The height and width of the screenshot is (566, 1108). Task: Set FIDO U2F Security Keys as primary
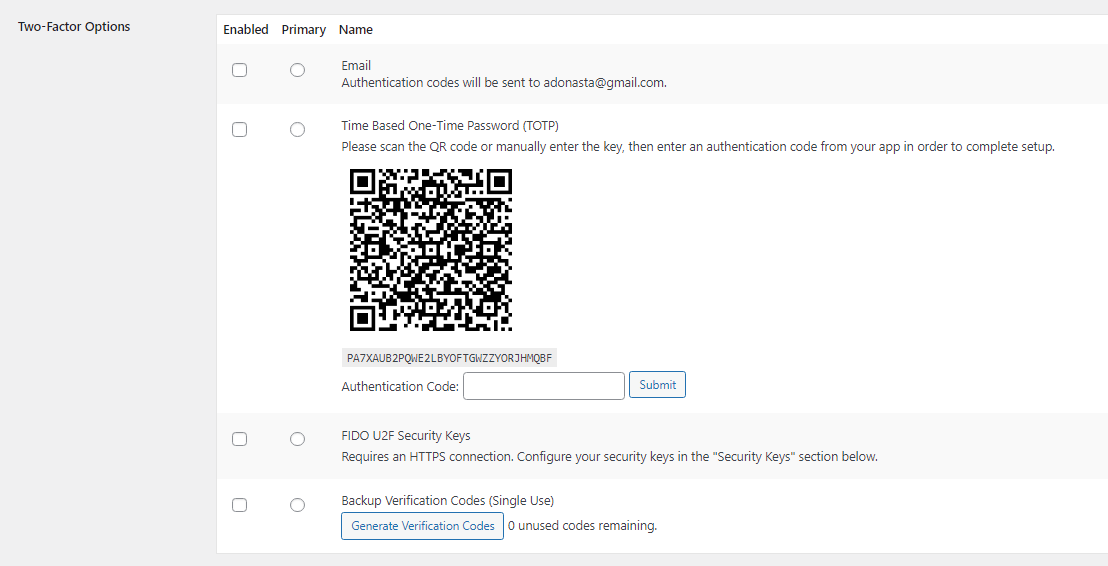pos(297,439)
